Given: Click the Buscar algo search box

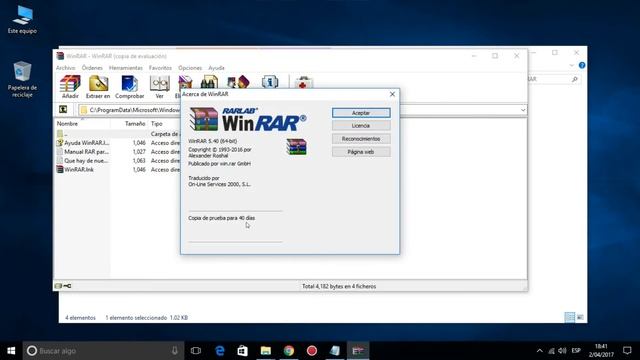Looking at the screenshot, I should click(103, 351).
